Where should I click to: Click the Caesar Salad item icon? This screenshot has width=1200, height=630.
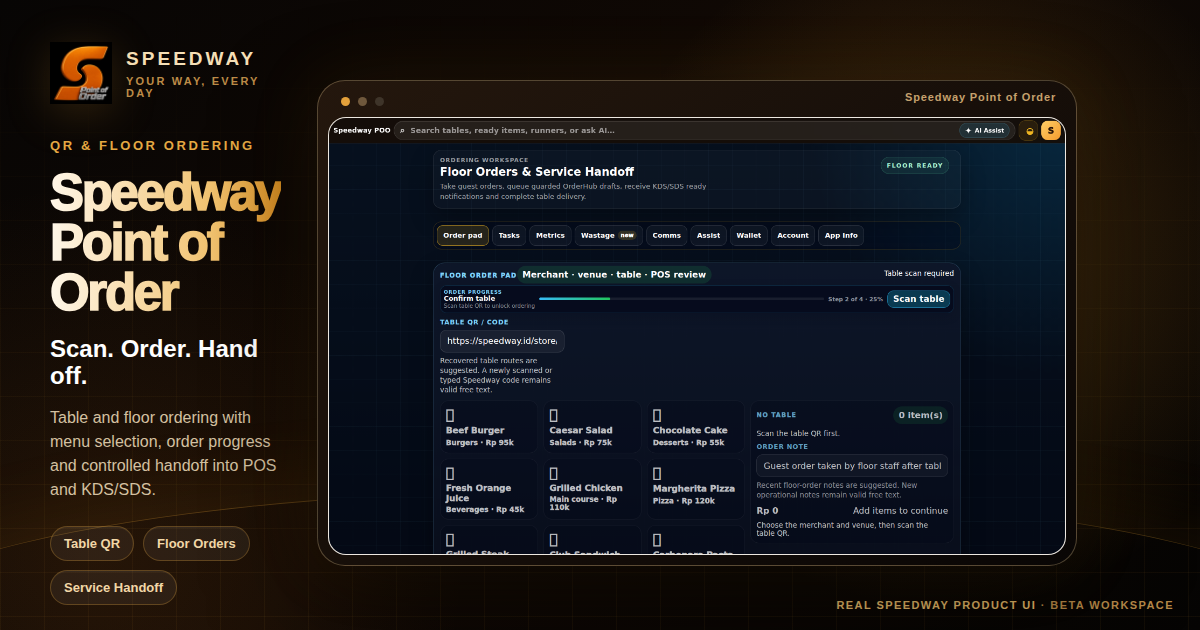point(553,415)
